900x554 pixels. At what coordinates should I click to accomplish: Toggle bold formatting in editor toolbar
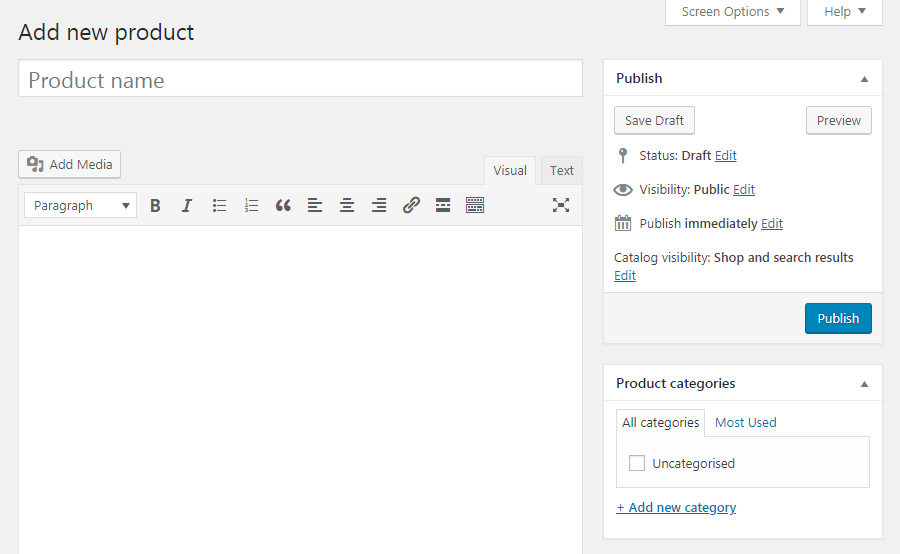pyautogui.click(x=155, y=205)
